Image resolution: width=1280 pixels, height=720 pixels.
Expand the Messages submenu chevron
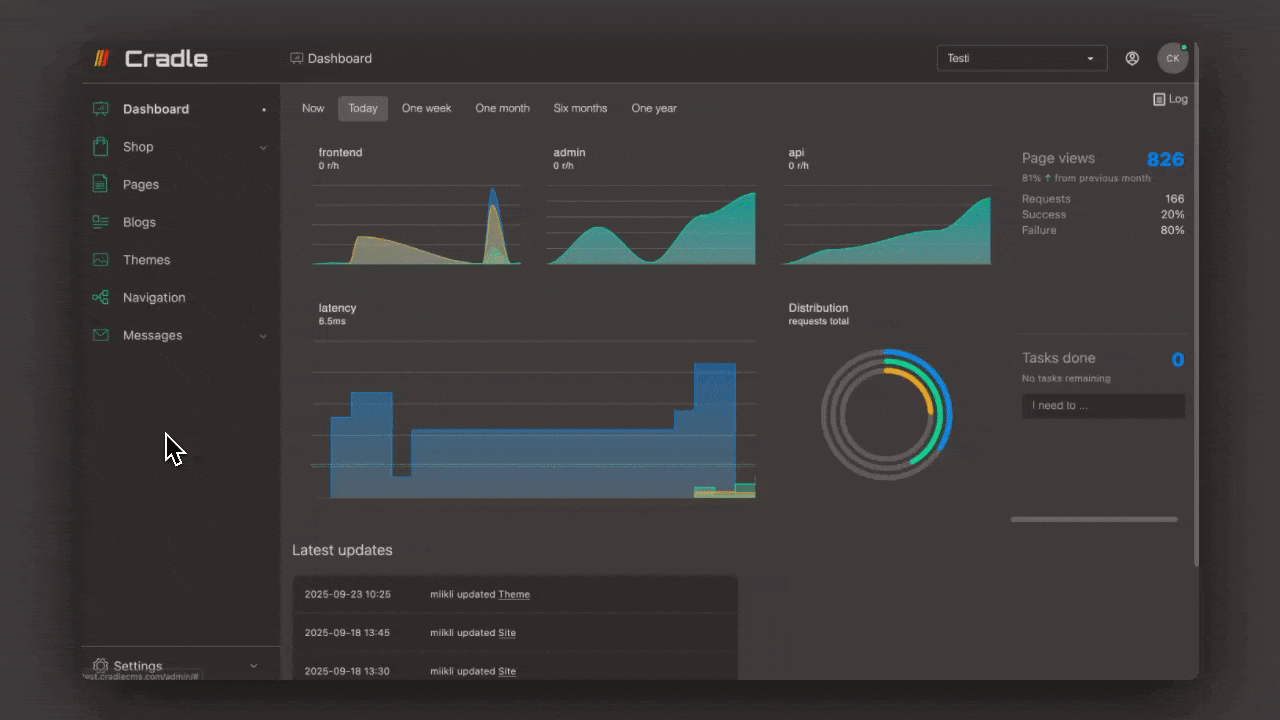pyautogui.click(x=263, y=336)
